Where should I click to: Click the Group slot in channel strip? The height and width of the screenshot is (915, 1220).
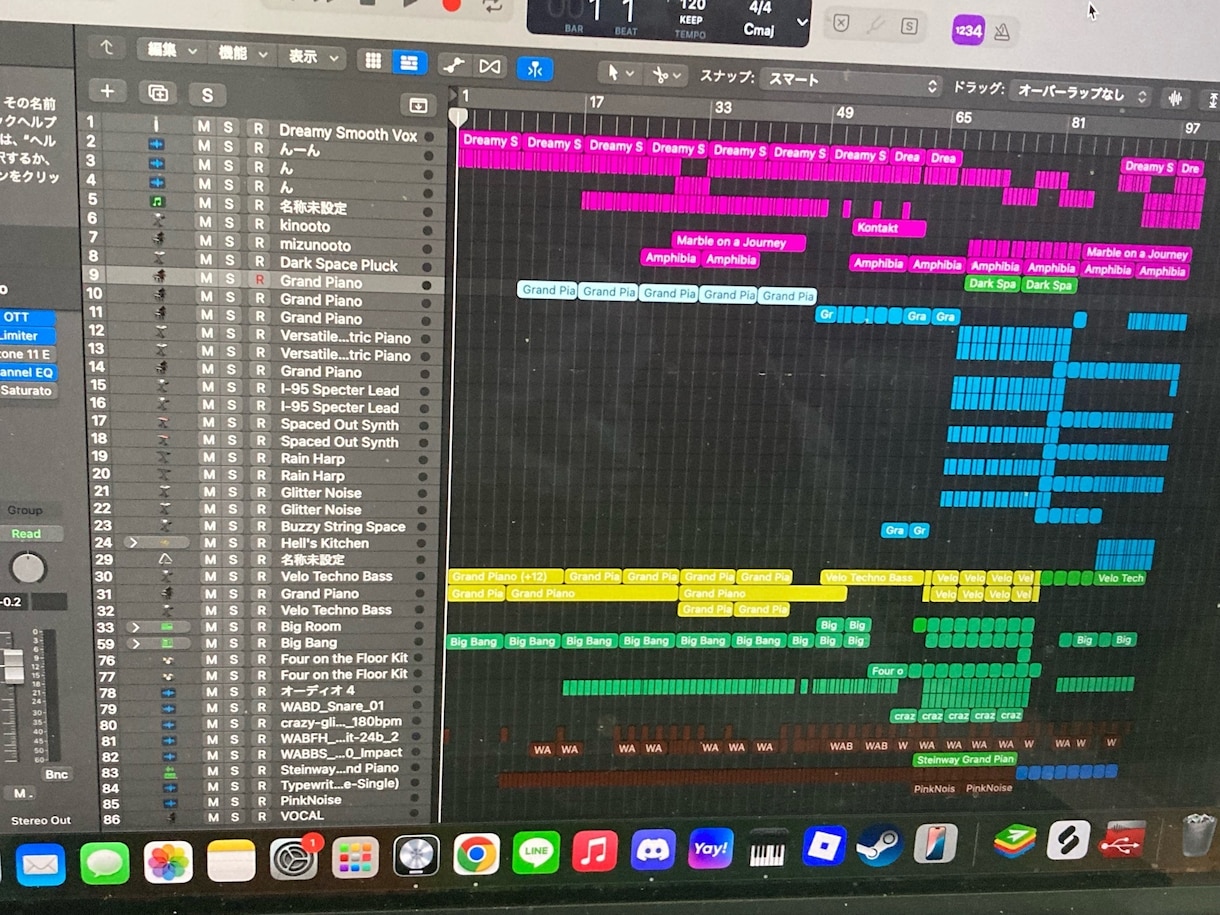pos(26,510)
